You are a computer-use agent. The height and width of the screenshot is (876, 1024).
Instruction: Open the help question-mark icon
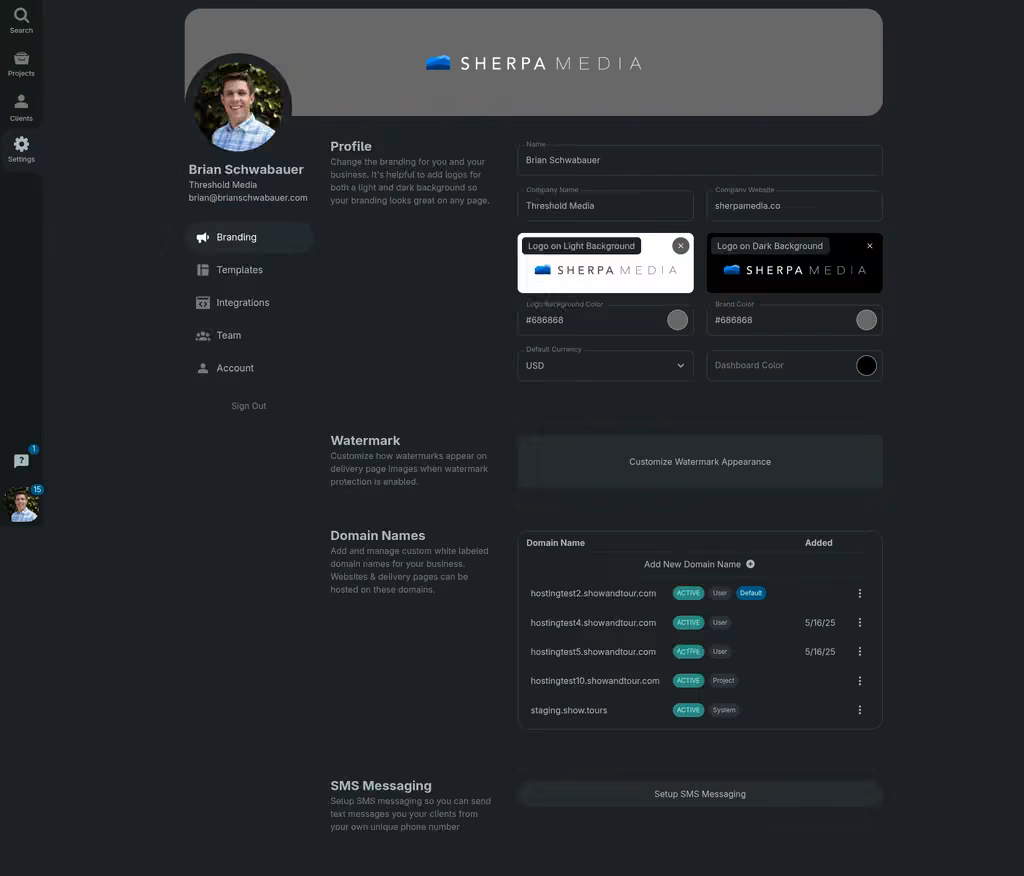tap(21, 461)
